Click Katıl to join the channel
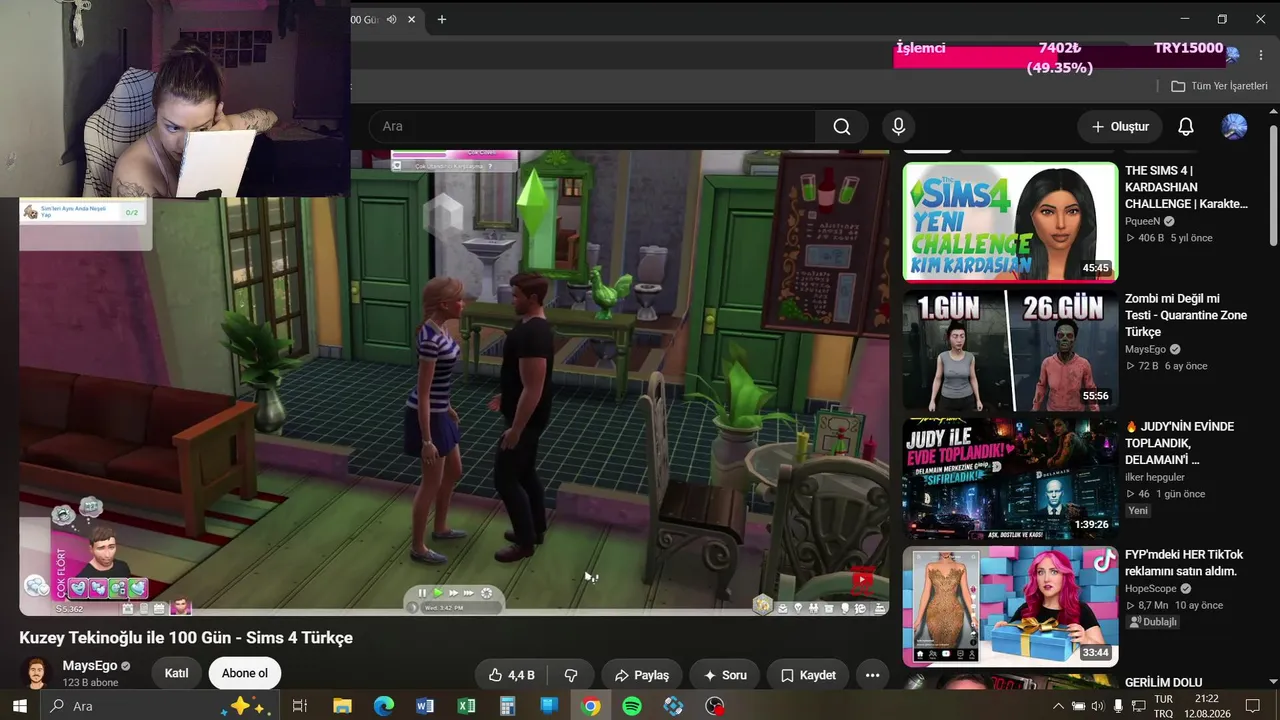1280x720 pixels. 176,673
